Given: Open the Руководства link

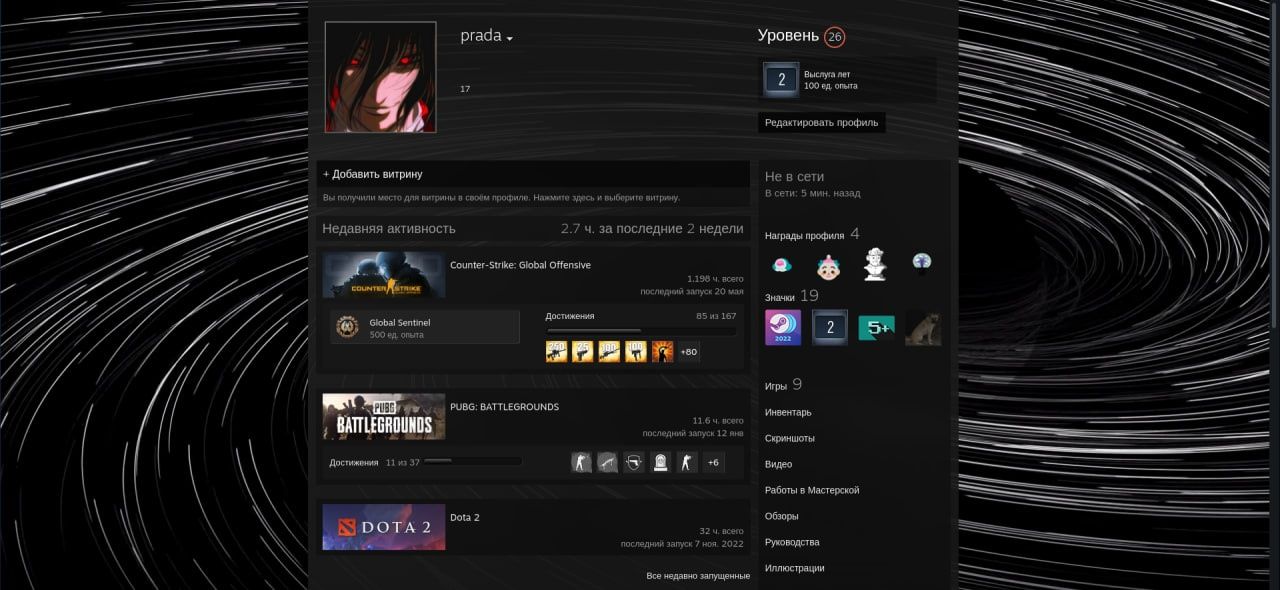Looking at the screenshot, I should pyautogui.click(x=792, y=542).
